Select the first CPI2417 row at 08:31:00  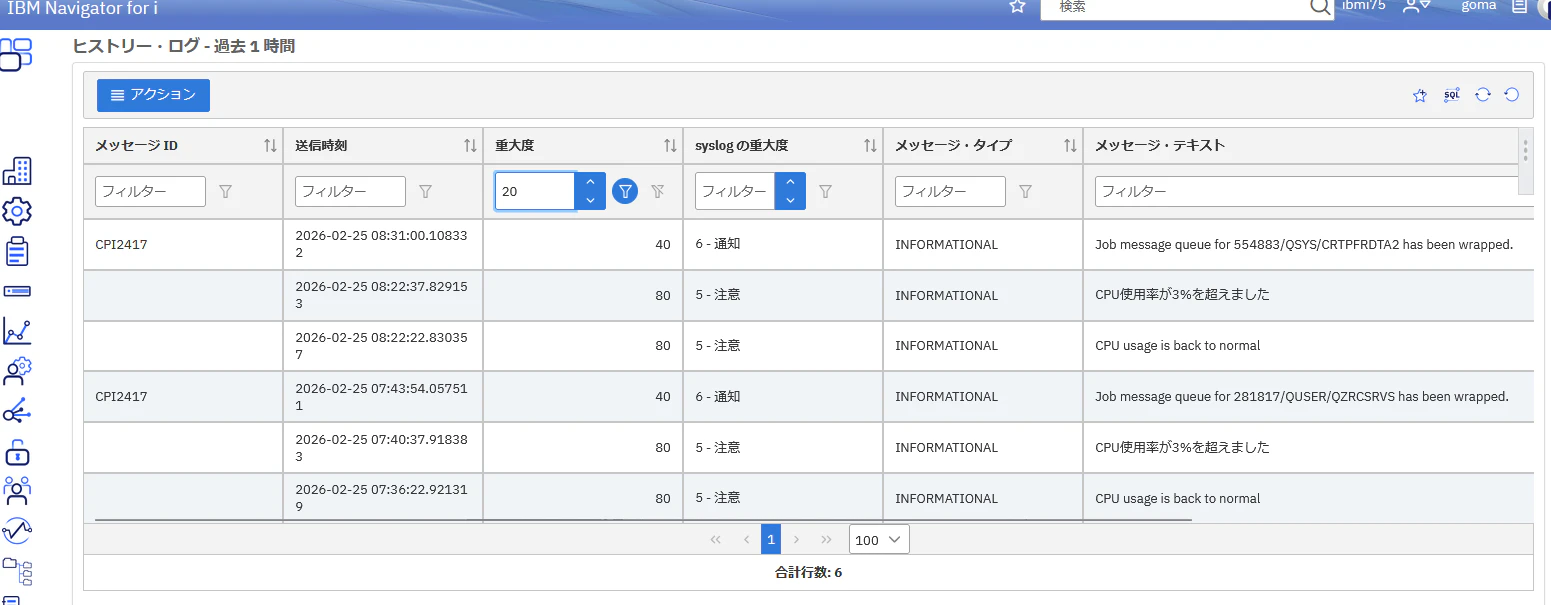pyautogui.click(x=808, y=244)
